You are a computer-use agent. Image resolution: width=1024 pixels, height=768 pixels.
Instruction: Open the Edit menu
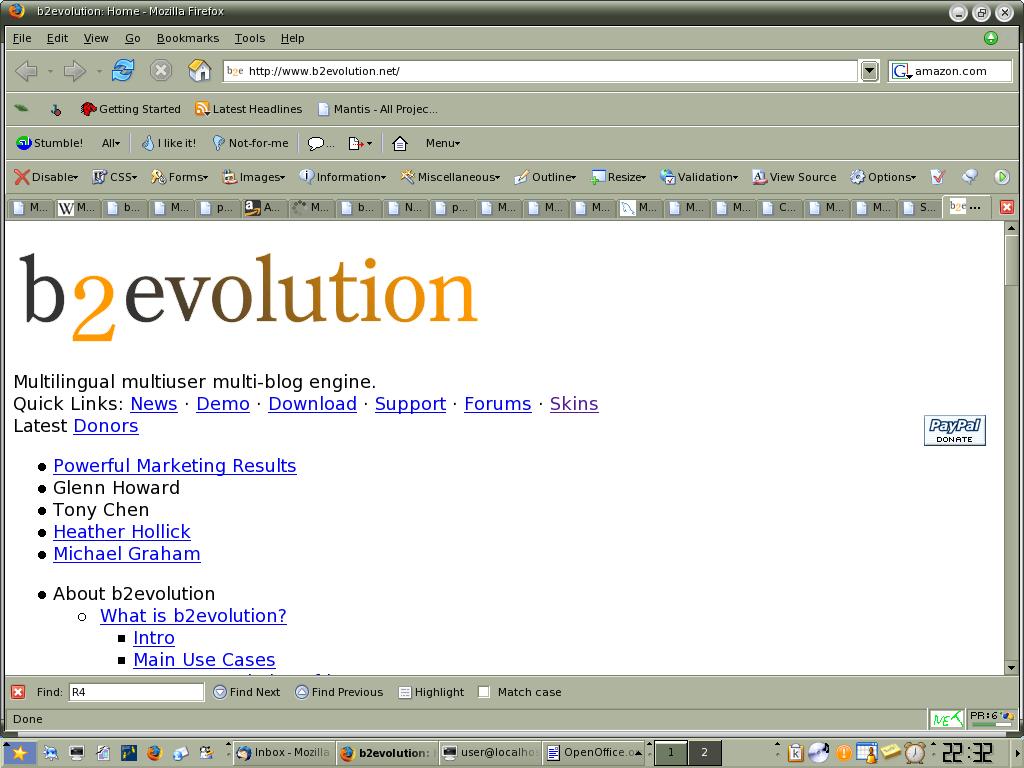click(57, 38)
